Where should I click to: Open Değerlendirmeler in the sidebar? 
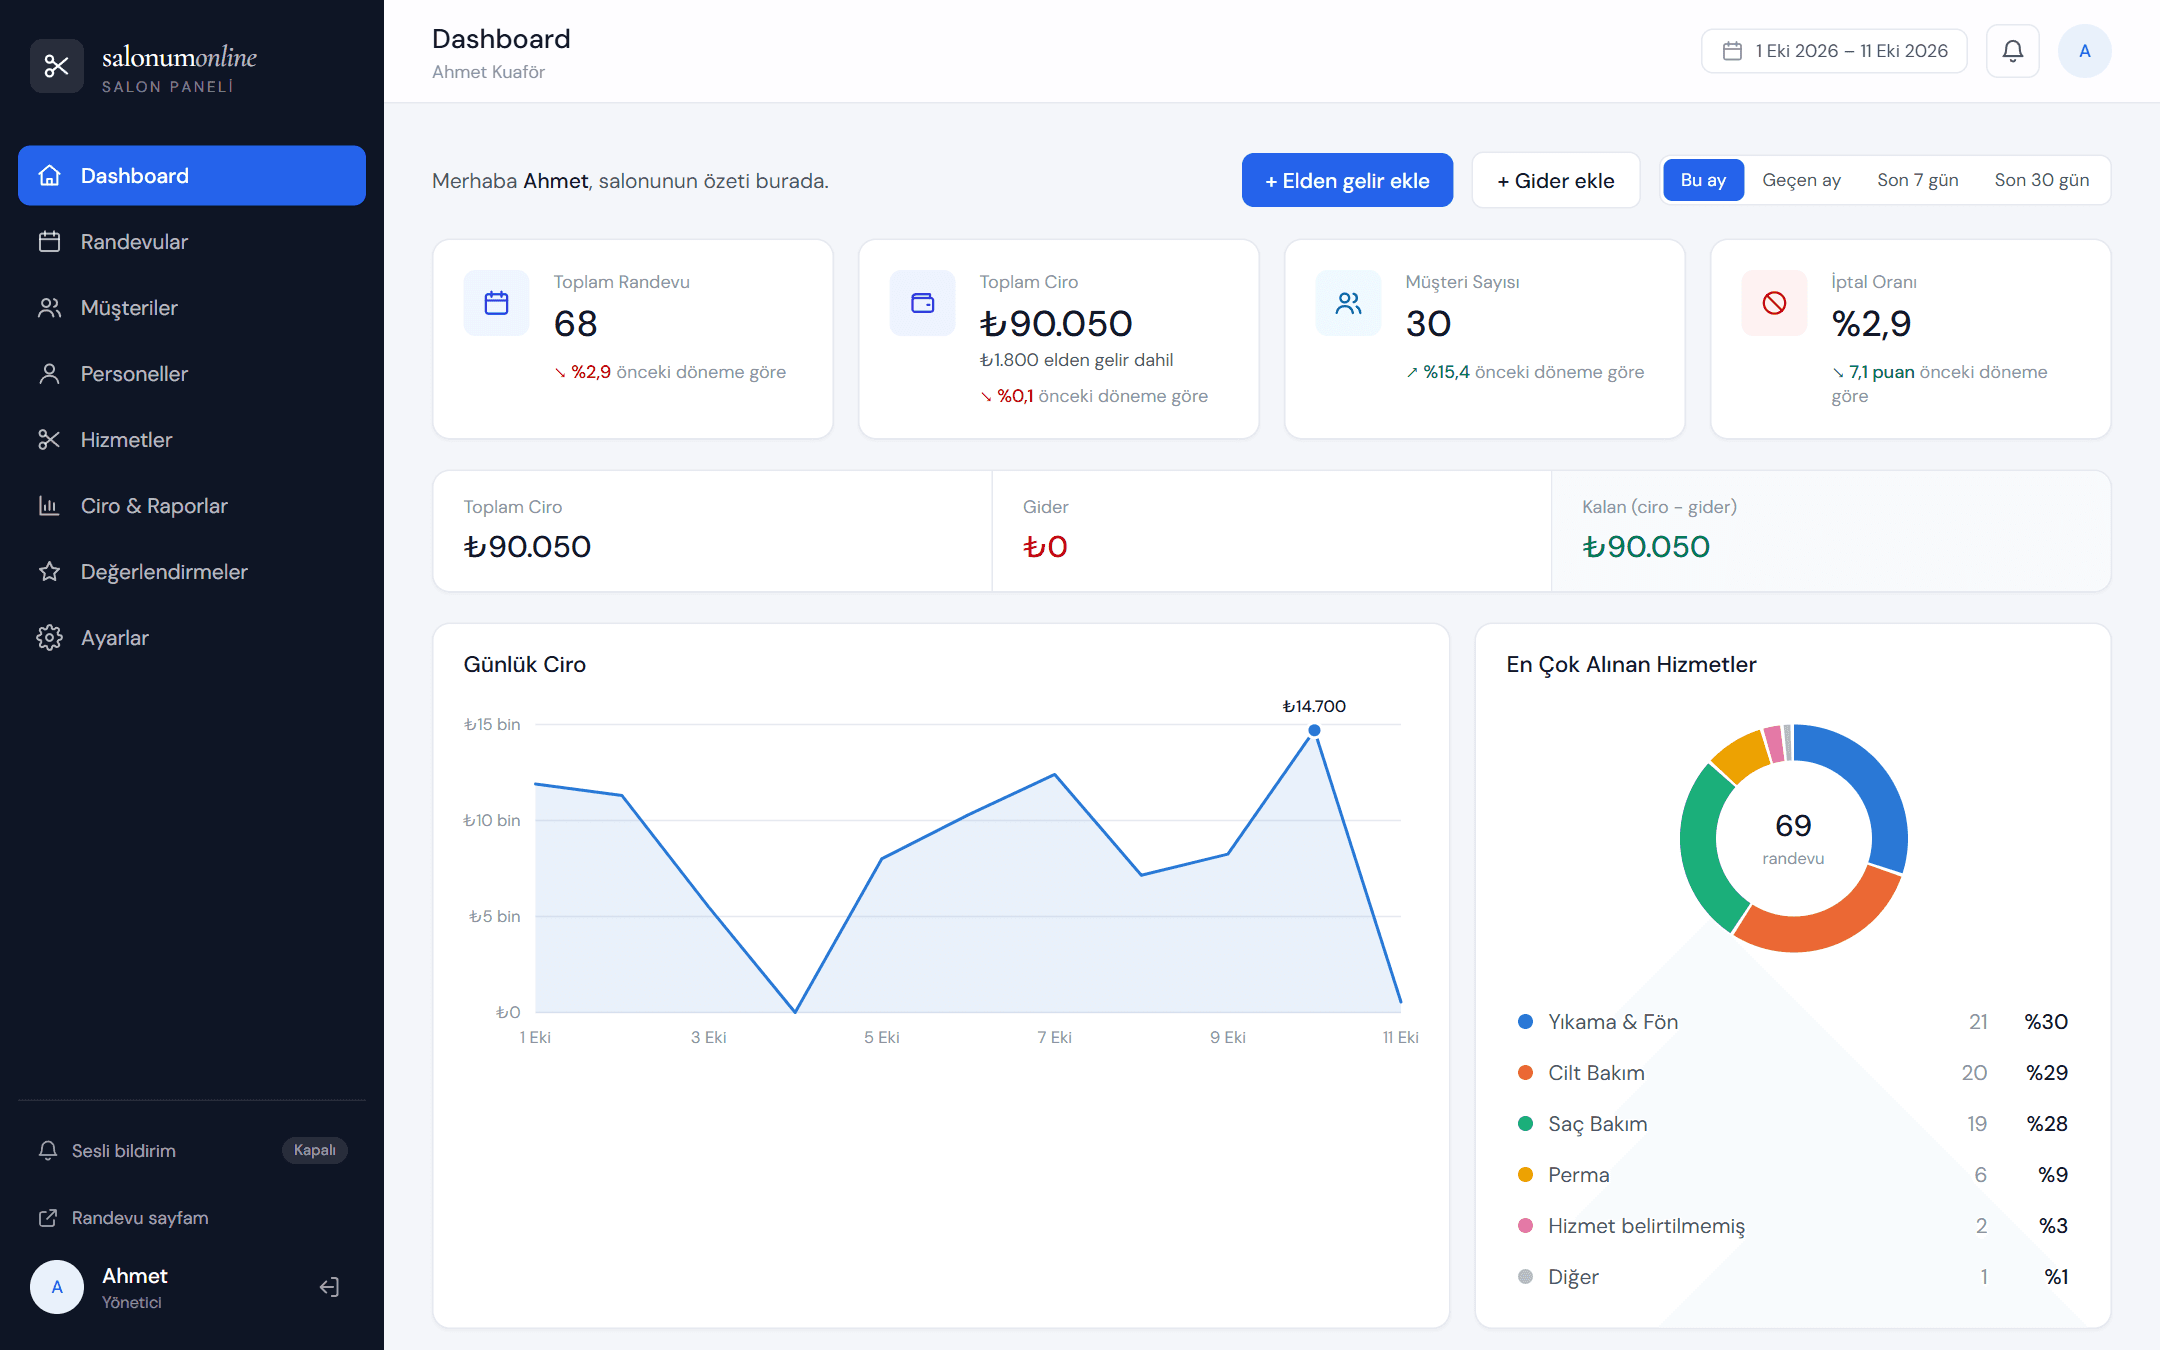[x=192, y=572]
